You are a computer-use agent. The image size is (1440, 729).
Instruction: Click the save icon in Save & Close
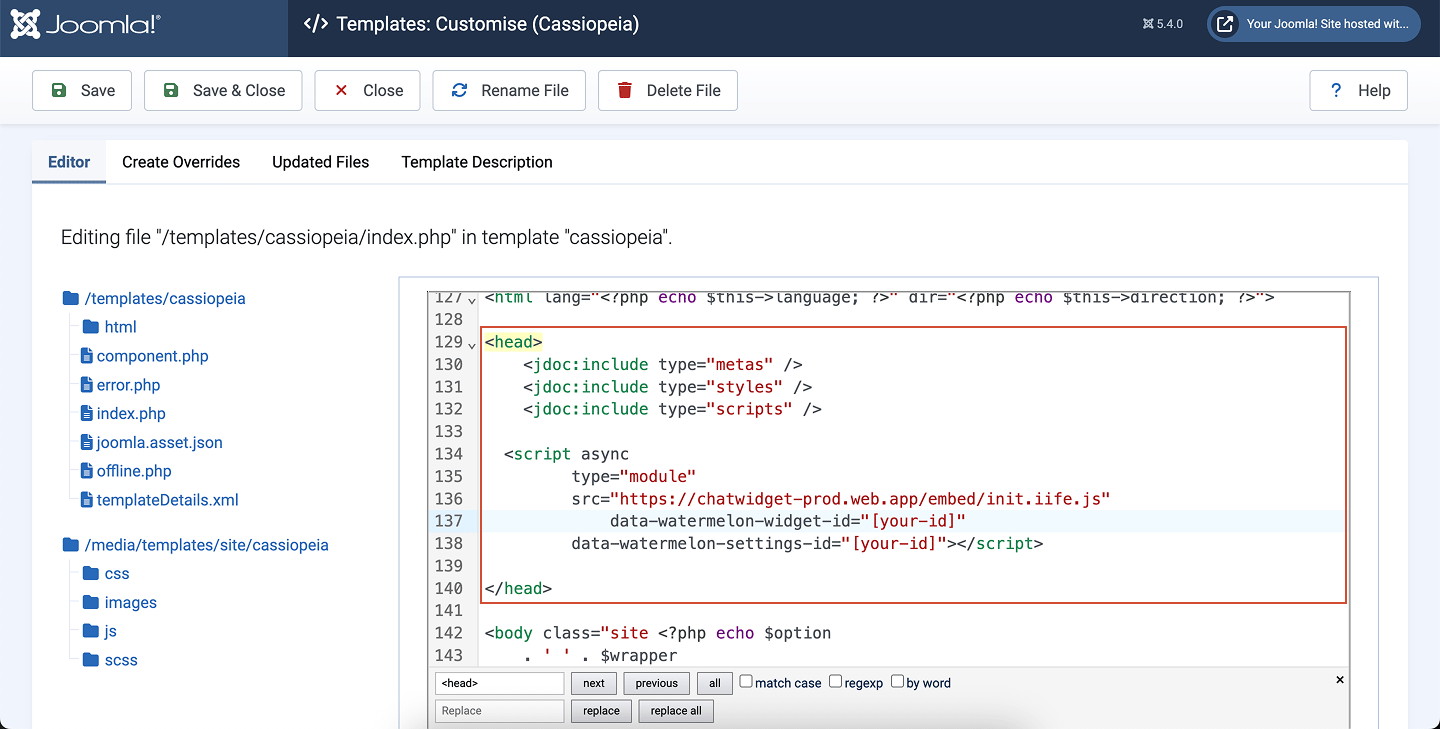[171, 90]
